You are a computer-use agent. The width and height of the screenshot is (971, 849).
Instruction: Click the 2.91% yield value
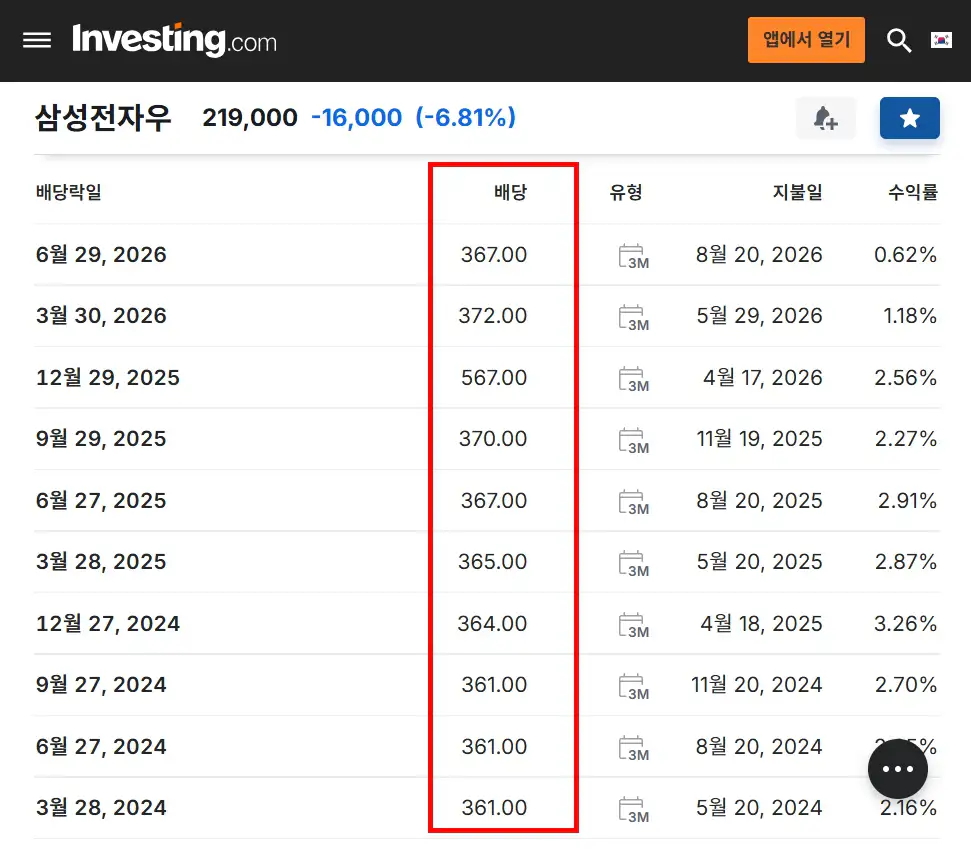pos(907,500)
